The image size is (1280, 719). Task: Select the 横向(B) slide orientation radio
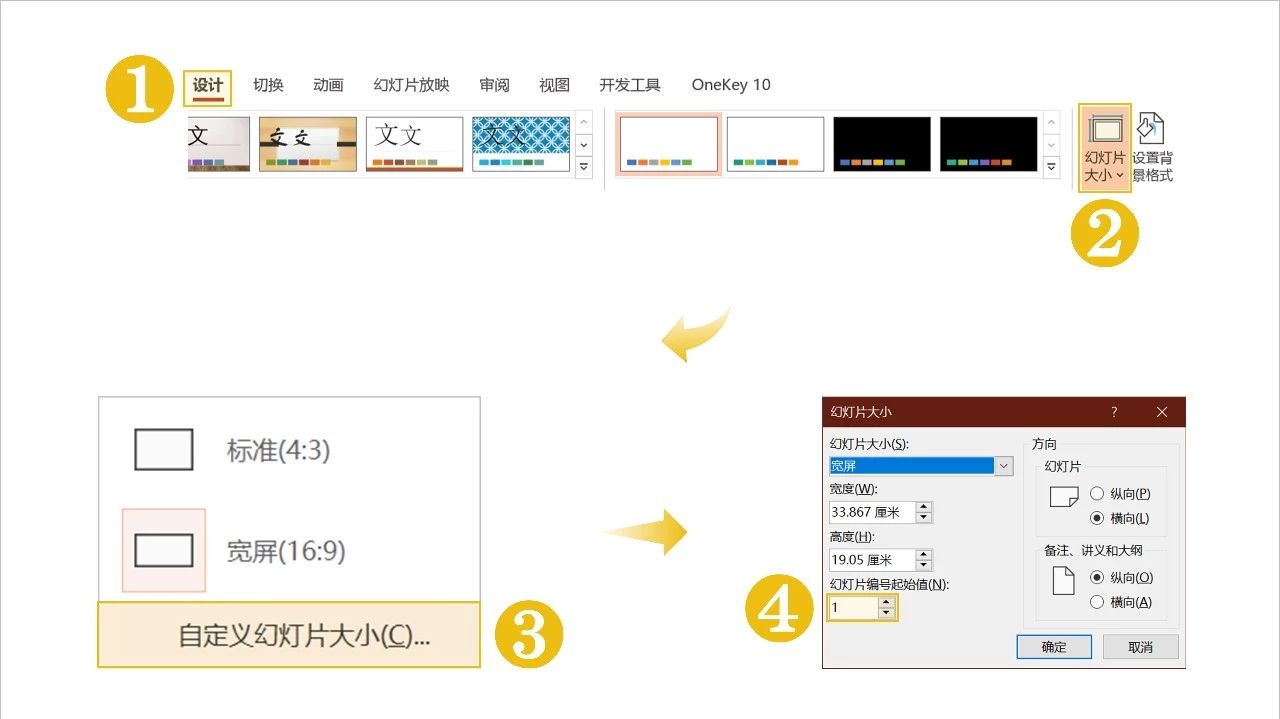(1097, 518)
